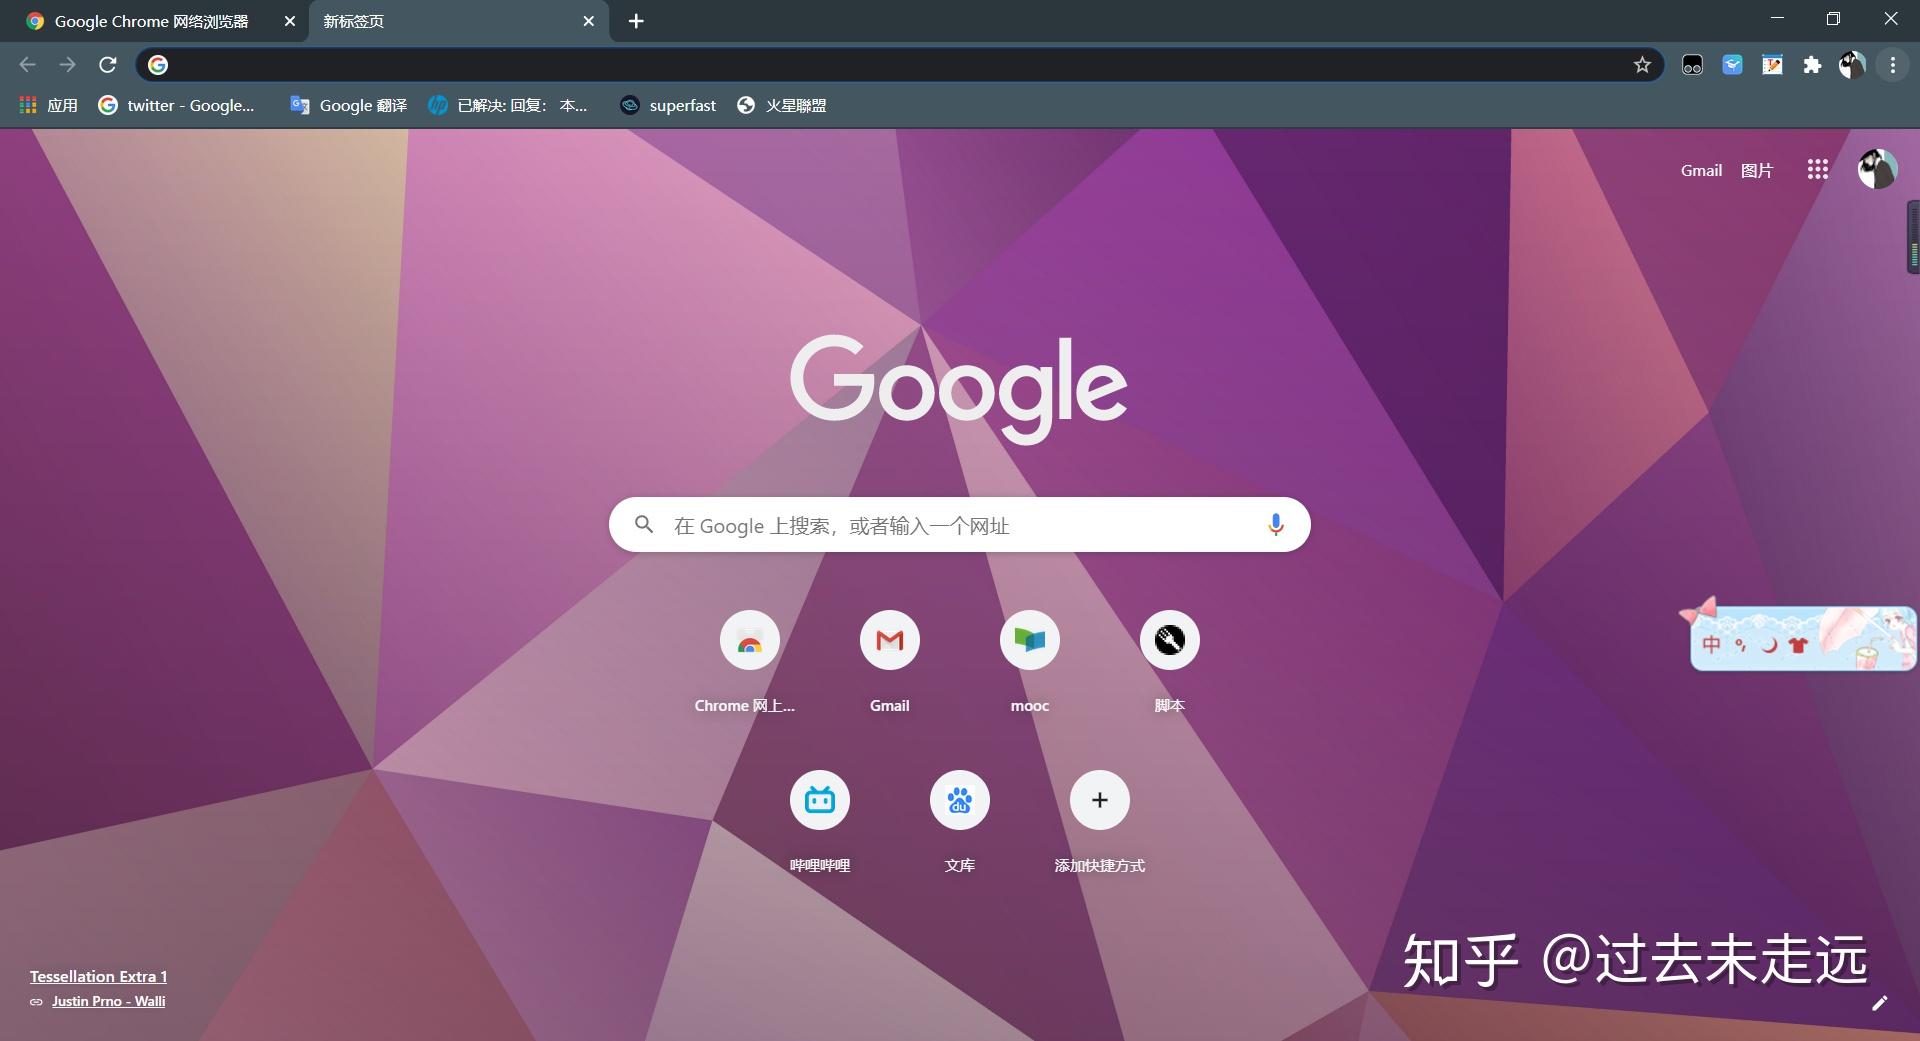This screenshot has height=1041, width=1920.
Task: Open the Google apps launcher grid
Action: tap(1816, 169)
